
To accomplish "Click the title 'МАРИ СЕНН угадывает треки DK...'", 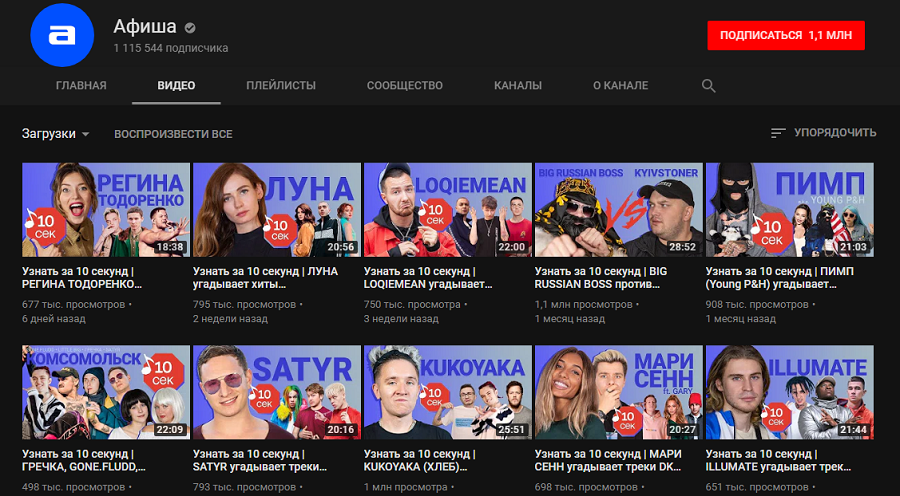I will tap(608, 461).
